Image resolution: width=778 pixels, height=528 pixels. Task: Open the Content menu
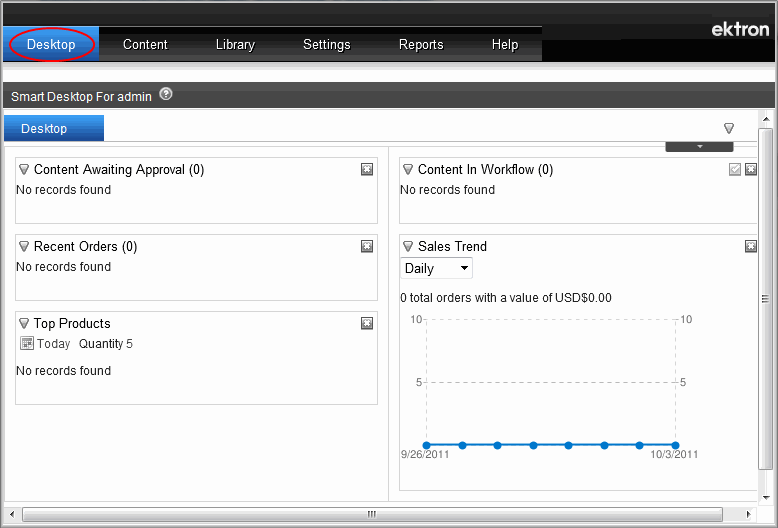pos(145,44)
